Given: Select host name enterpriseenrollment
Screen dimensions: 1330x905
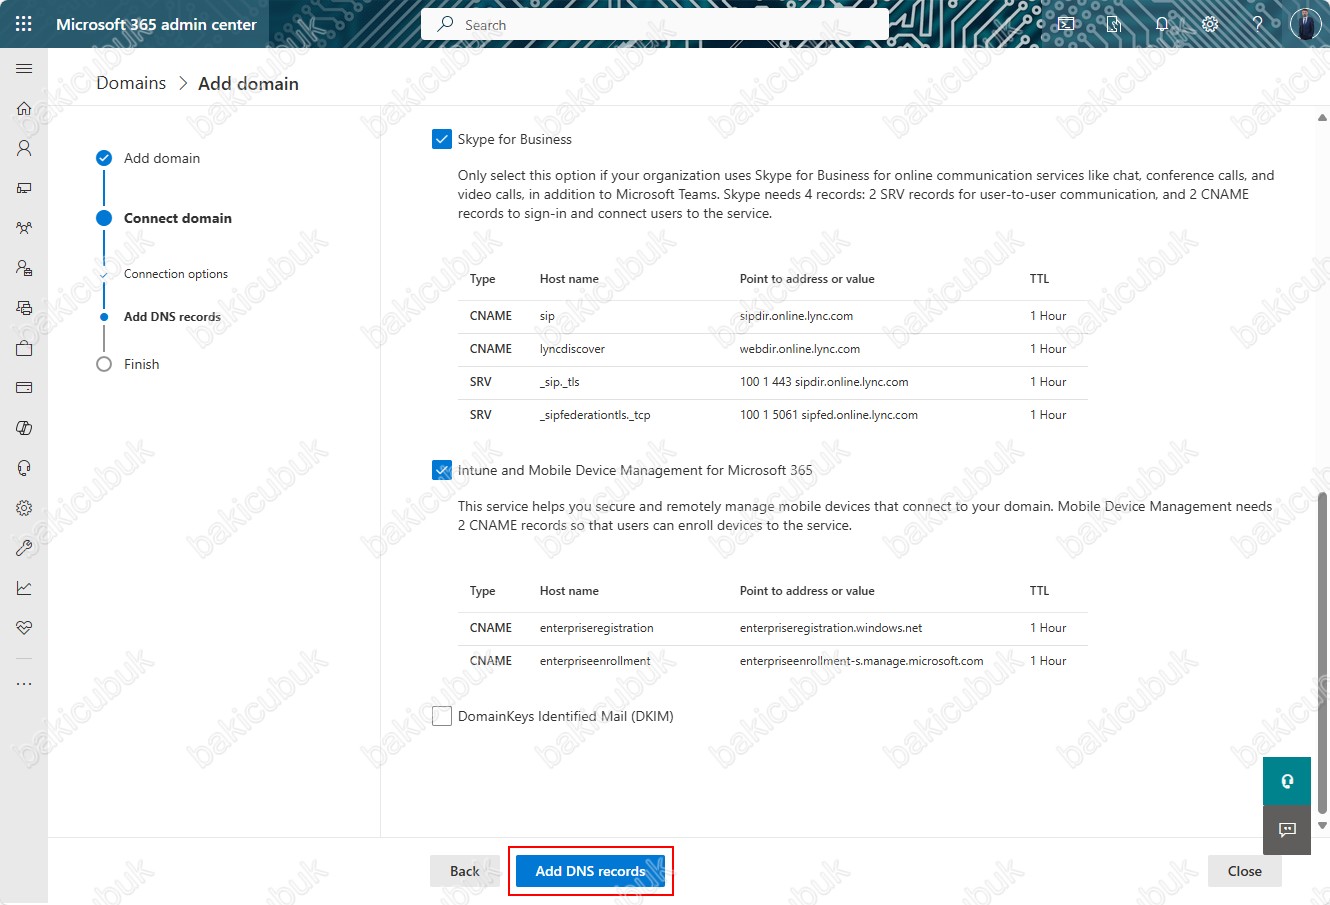Looking at the screenshot, I should pos(595,661).
